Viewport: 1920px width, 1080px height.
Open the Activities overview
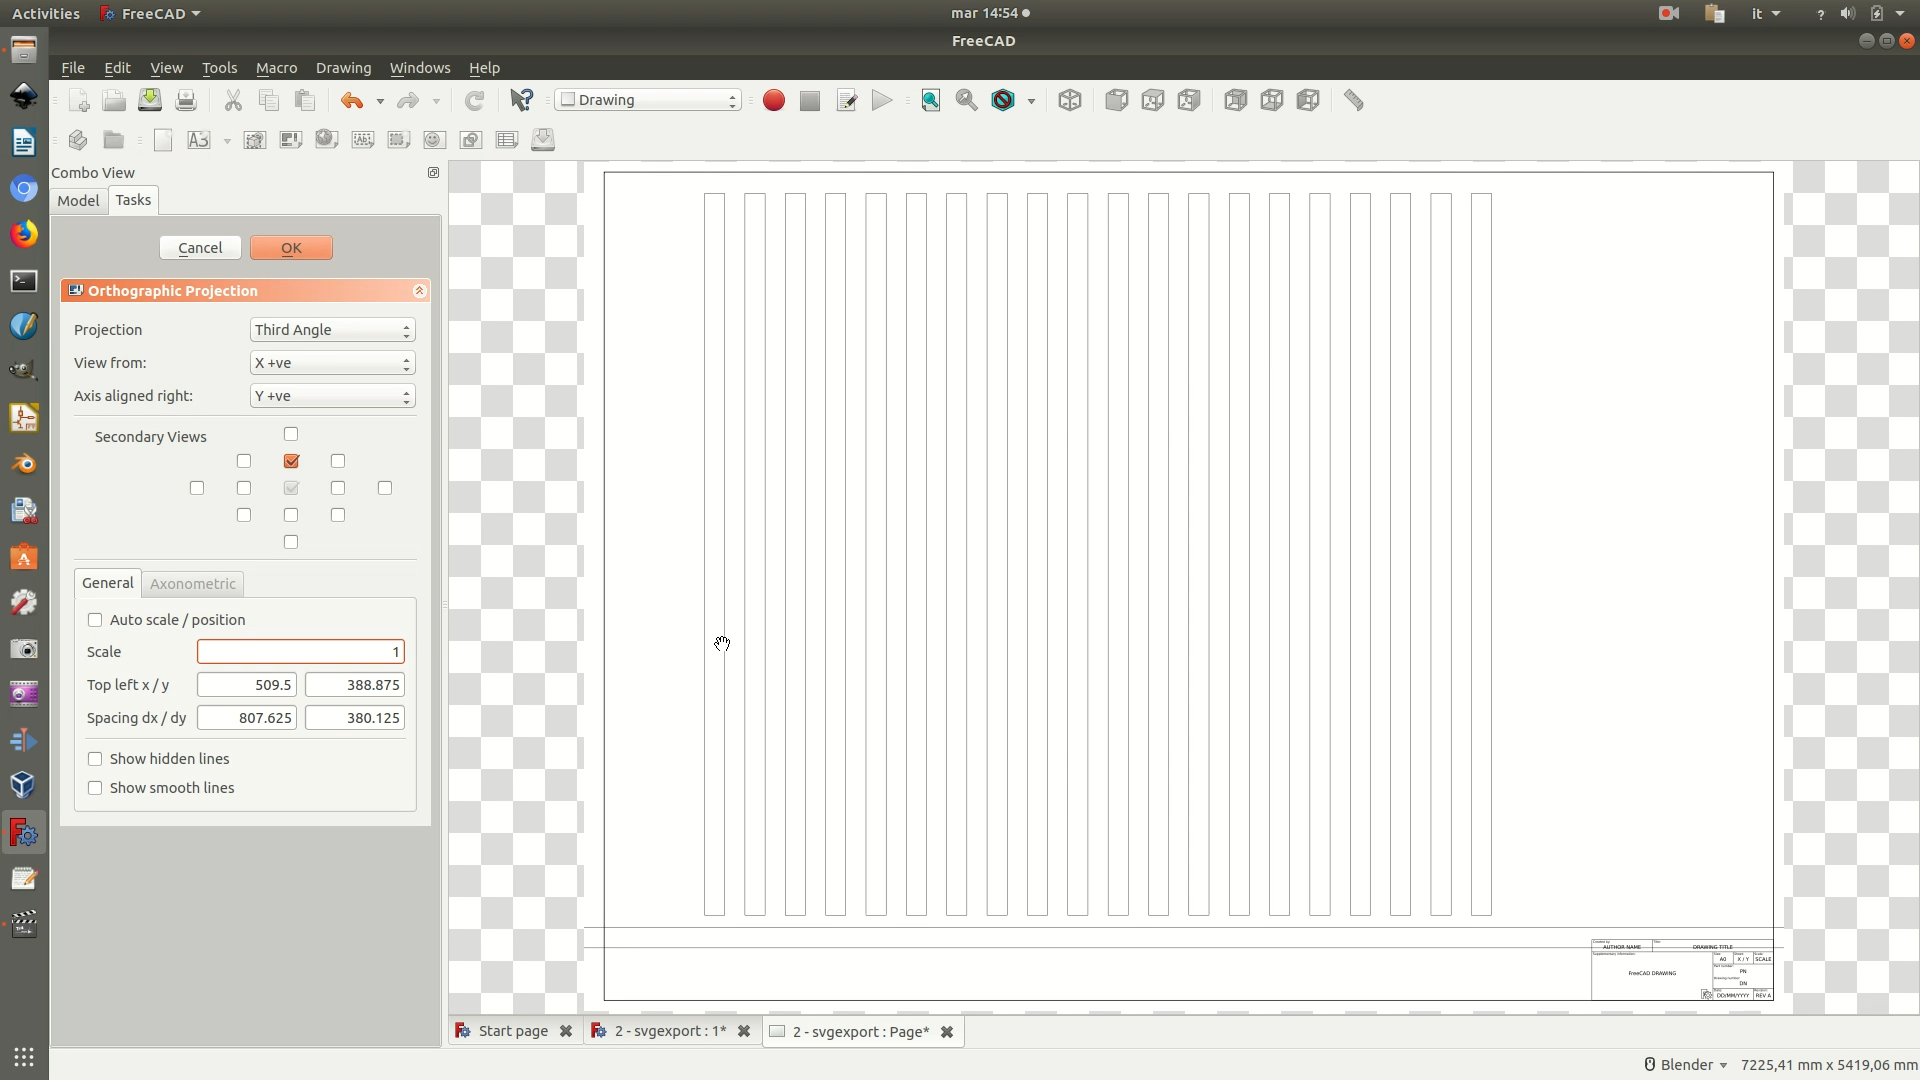[46, 13]
